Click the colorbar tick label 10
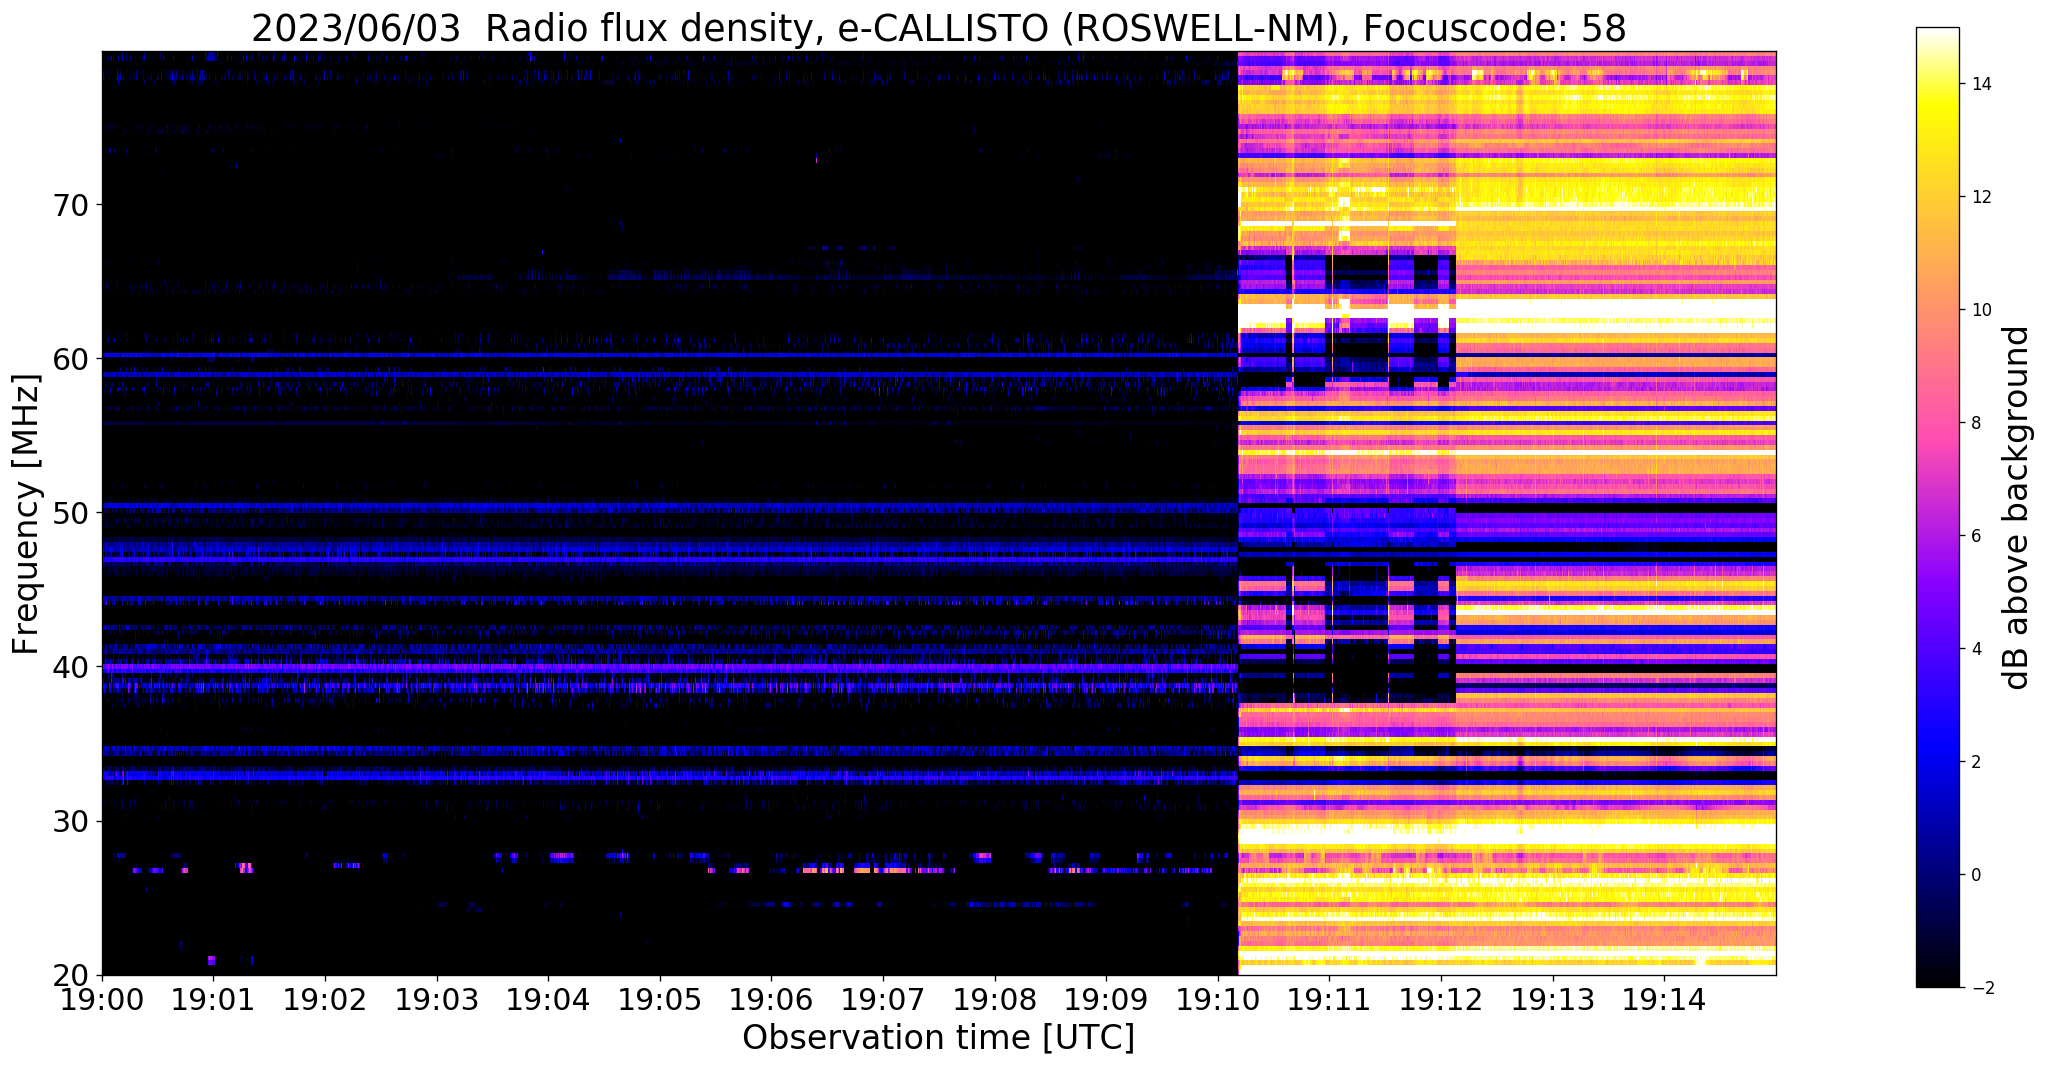 (x=1980, y=310)
